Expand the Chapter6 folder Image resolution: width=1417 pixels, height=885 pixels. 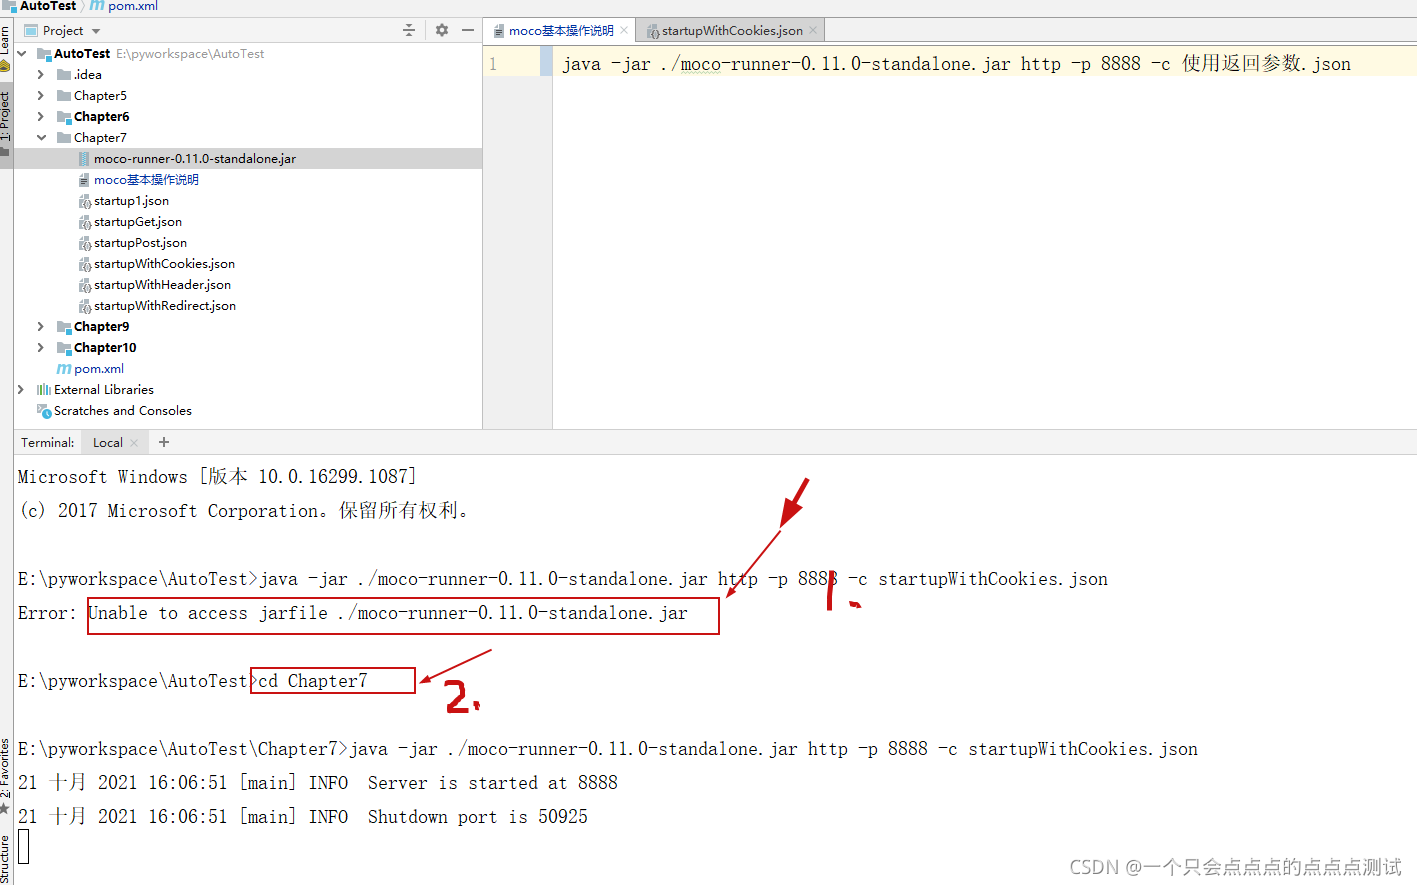41,116
